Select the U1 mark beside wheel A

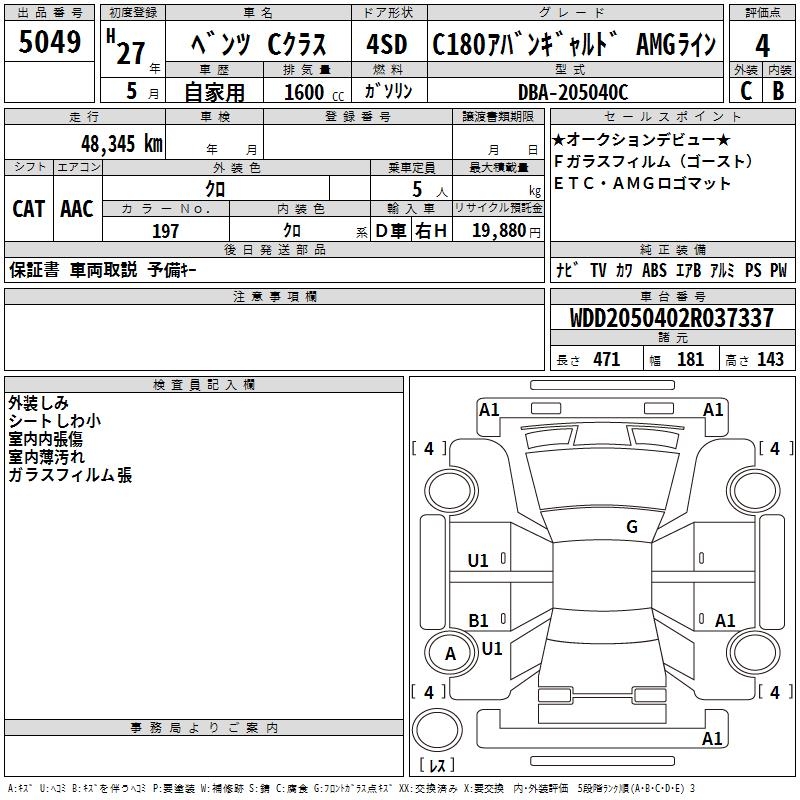click(x=492, y=649)
